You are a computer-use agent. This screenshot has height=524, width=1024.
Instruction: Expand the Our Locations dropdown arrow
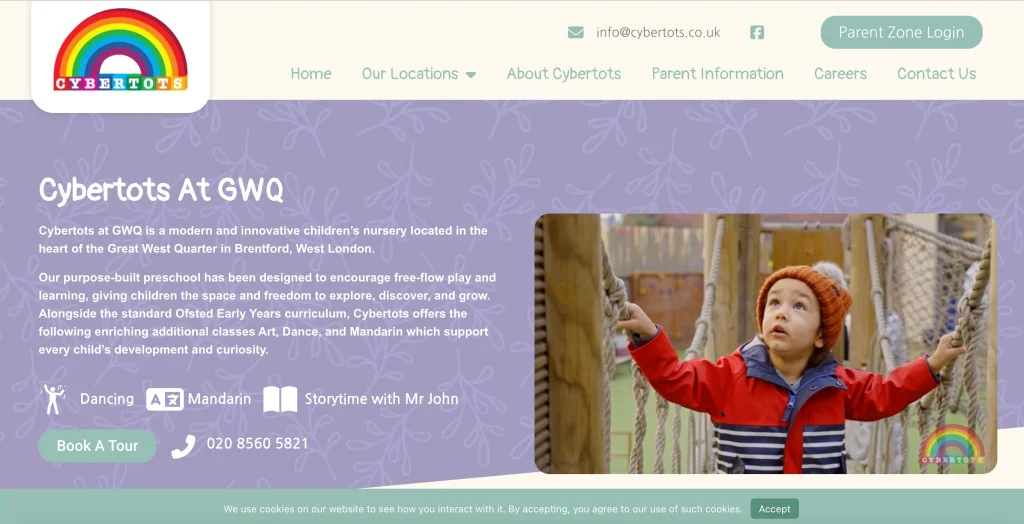(471, 74)
